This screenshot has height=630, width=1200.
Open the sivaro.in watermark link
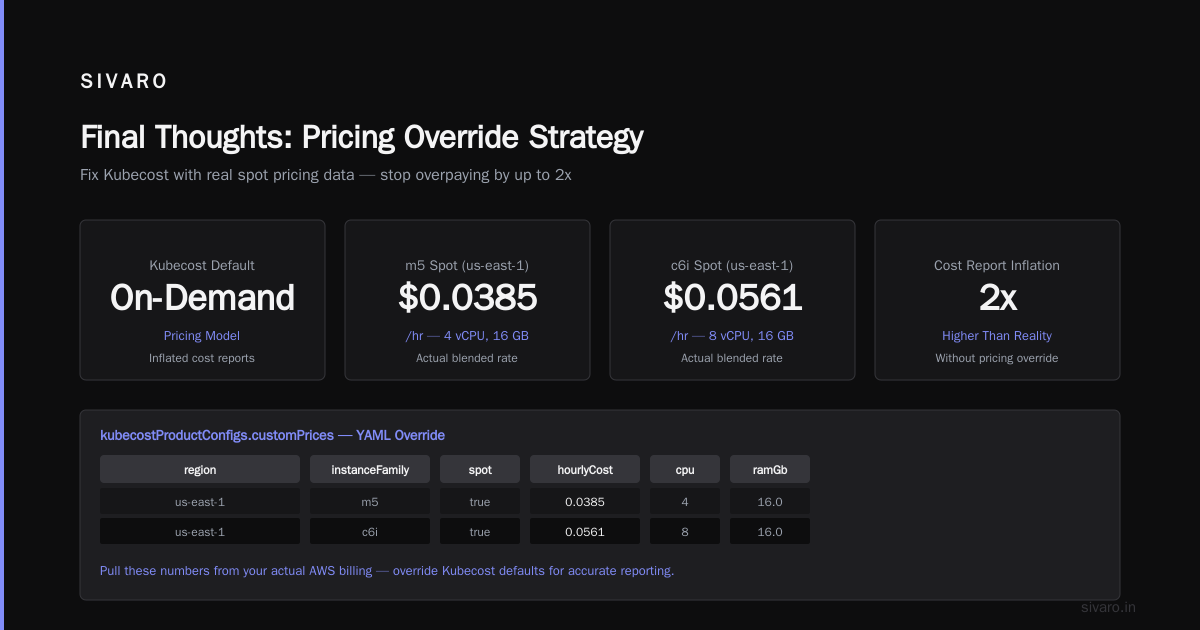point(1109,607)
